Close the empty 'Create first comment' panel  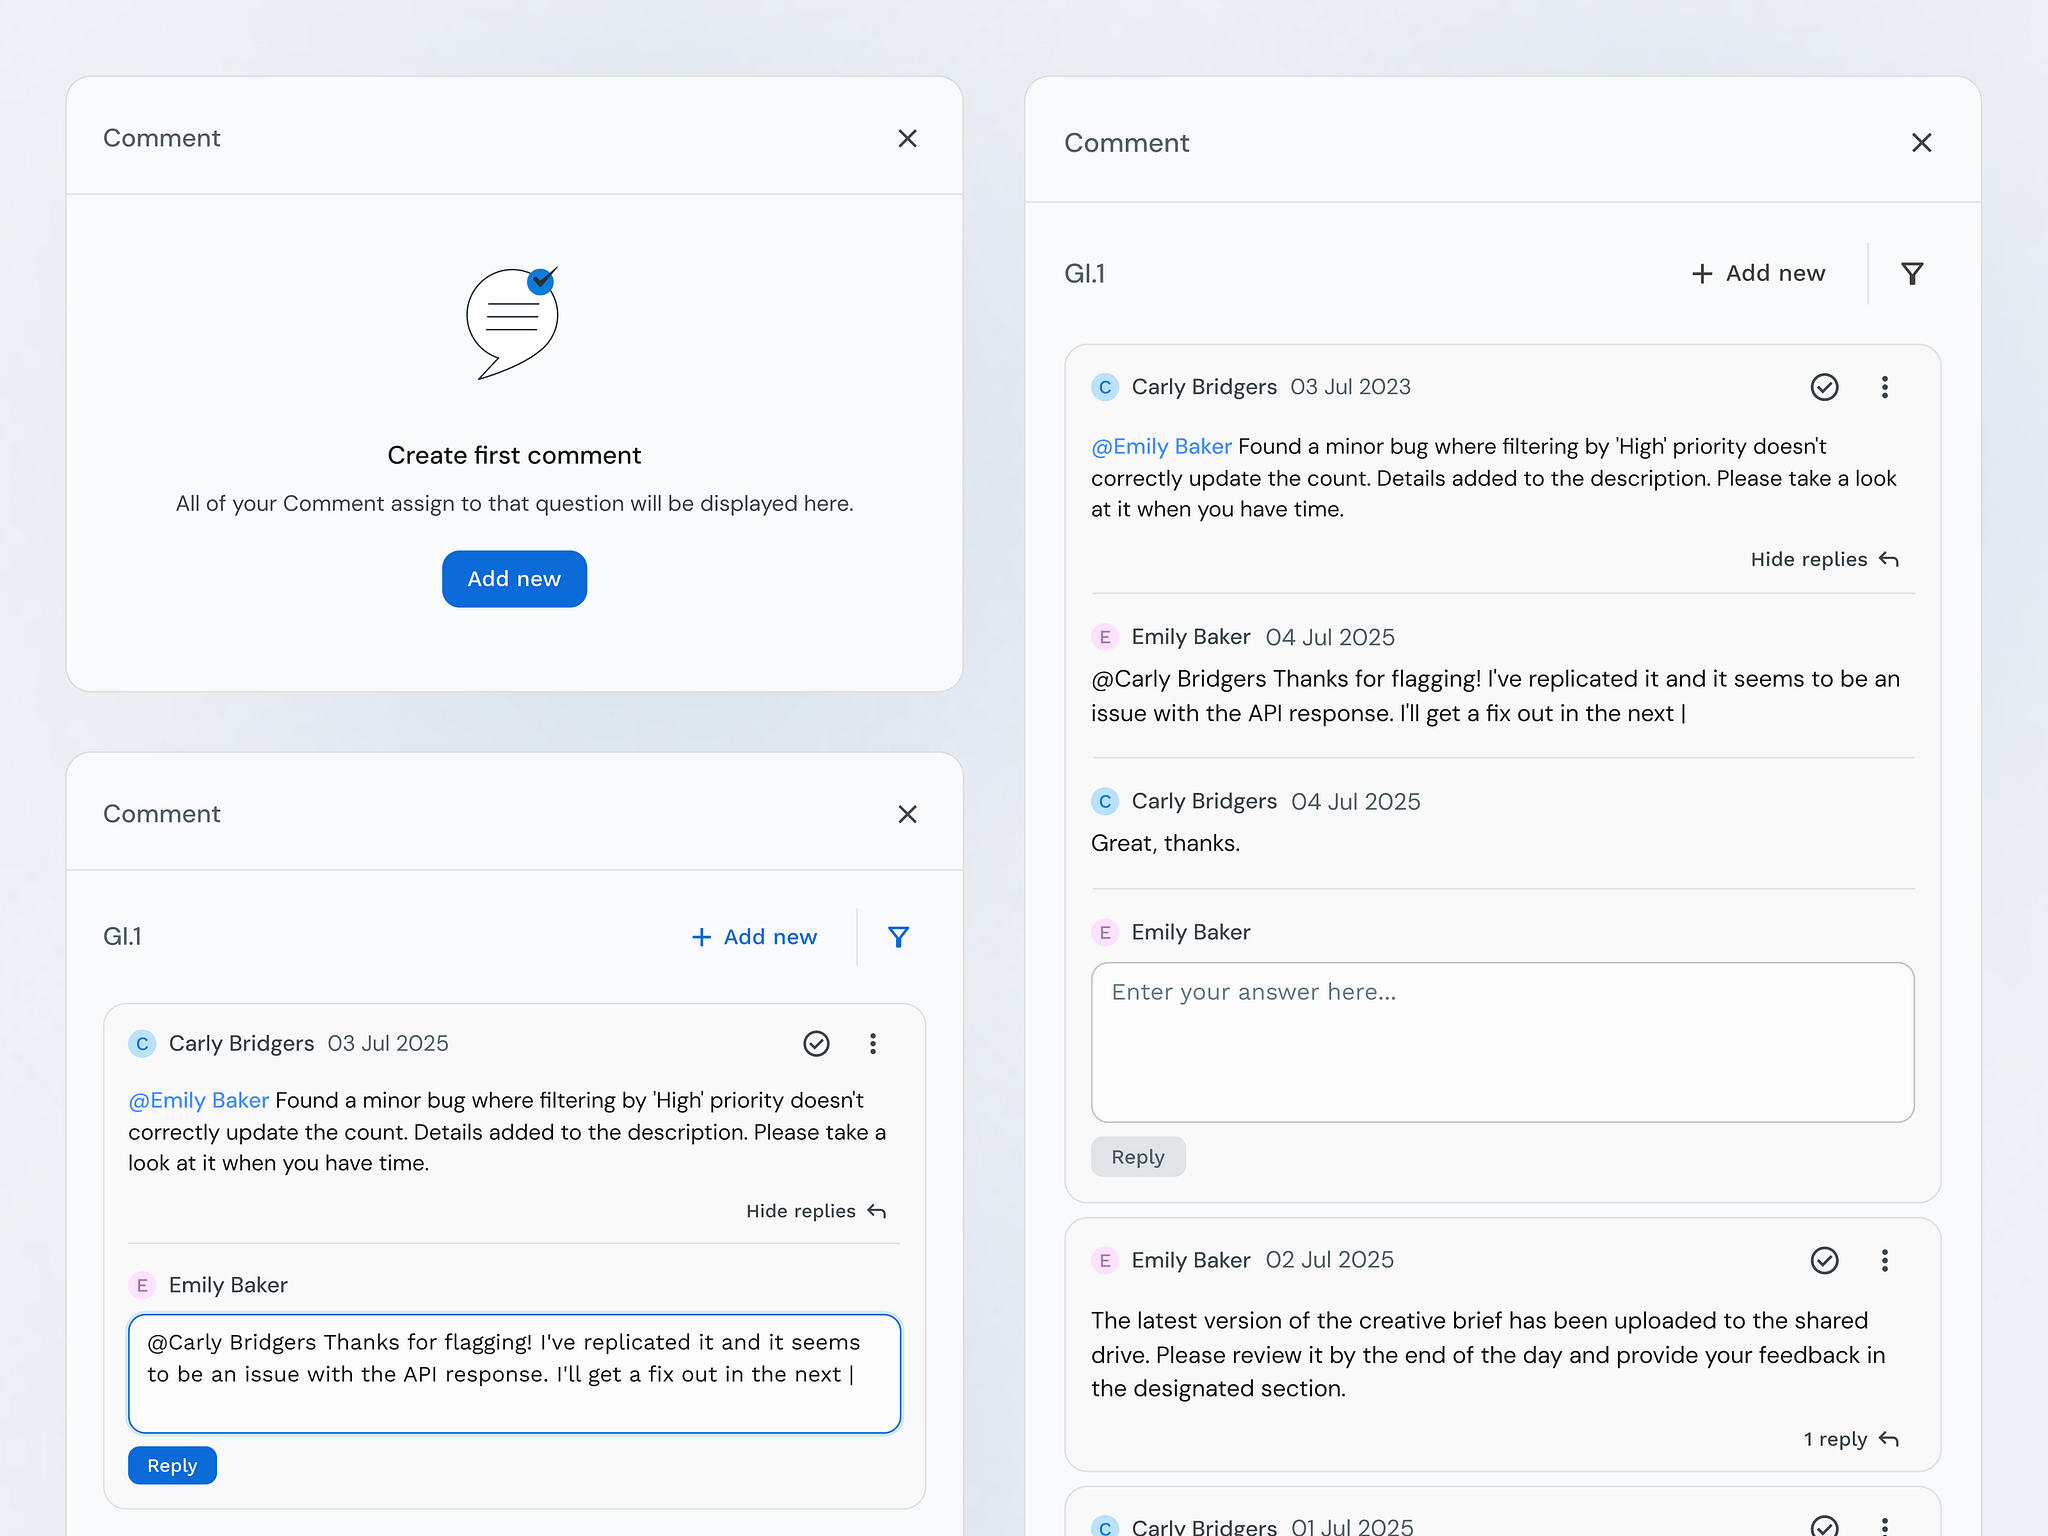[907, 138]
